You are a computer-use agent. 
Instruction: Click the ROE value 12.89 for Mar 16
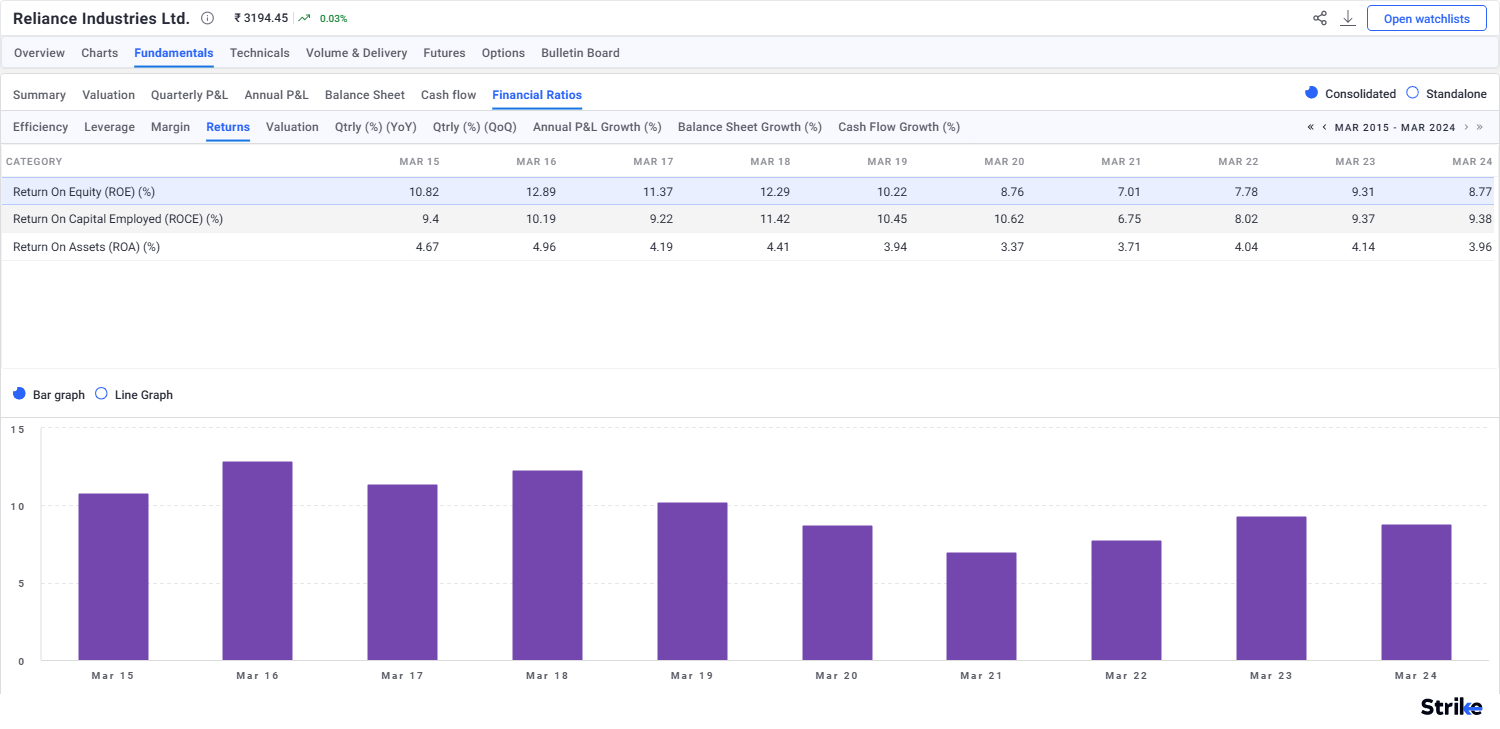coord(541,191)
